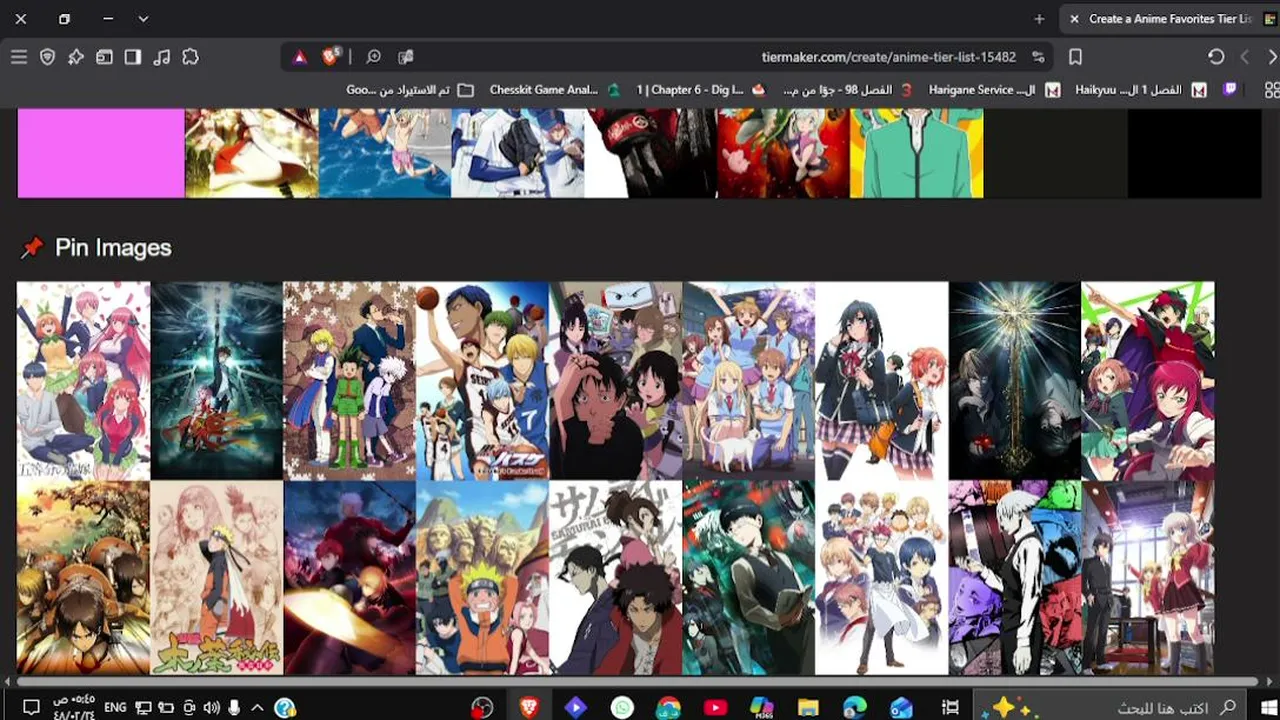Open the zoom magnifier in address bar
Image resolution: width=1280 pixels, height=720 pixels.
pos(373,57)
